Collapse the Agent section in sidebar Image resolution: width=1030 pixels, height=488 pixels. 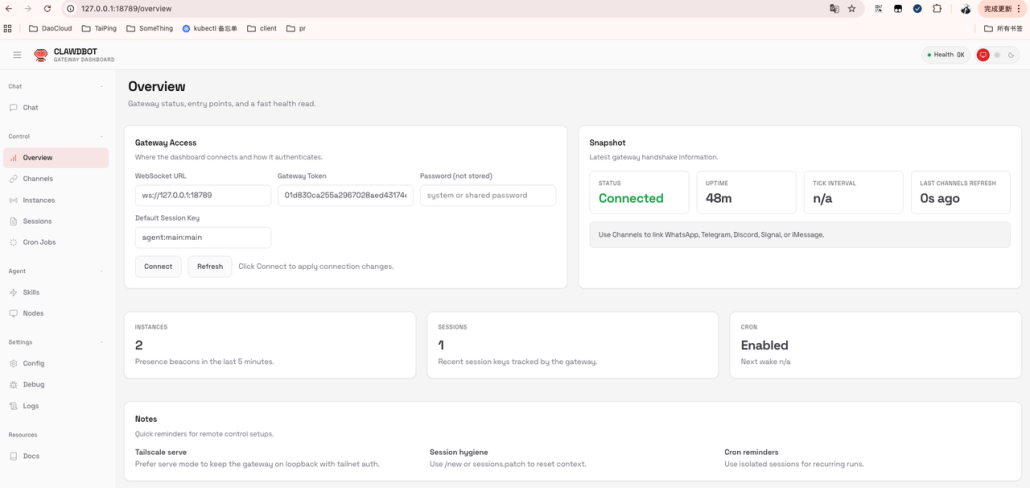coord(101,271)
